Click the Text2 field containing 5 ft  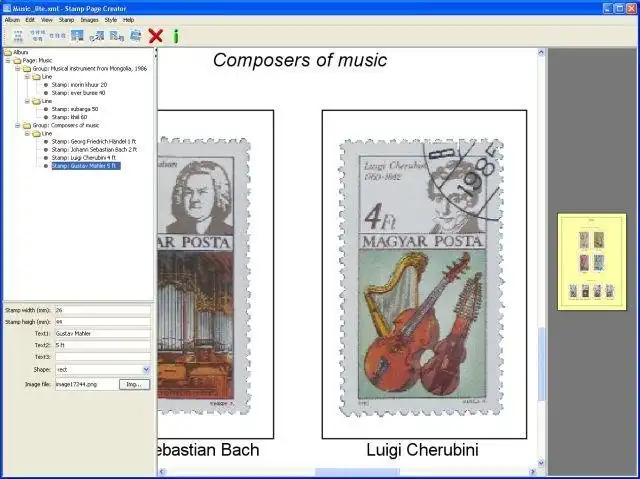click(x=102, y=345)
